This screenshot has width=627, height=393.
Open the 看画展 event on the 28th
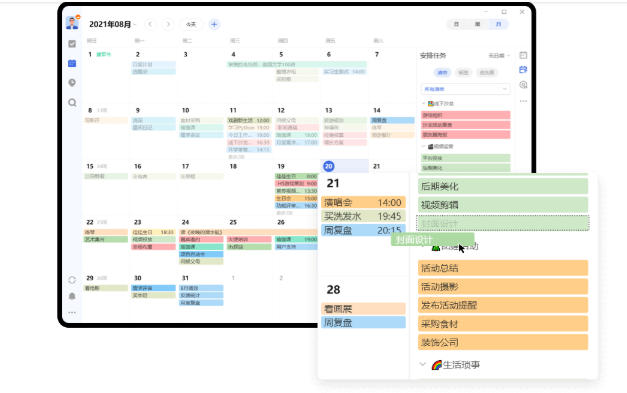[x=363, y=308]
